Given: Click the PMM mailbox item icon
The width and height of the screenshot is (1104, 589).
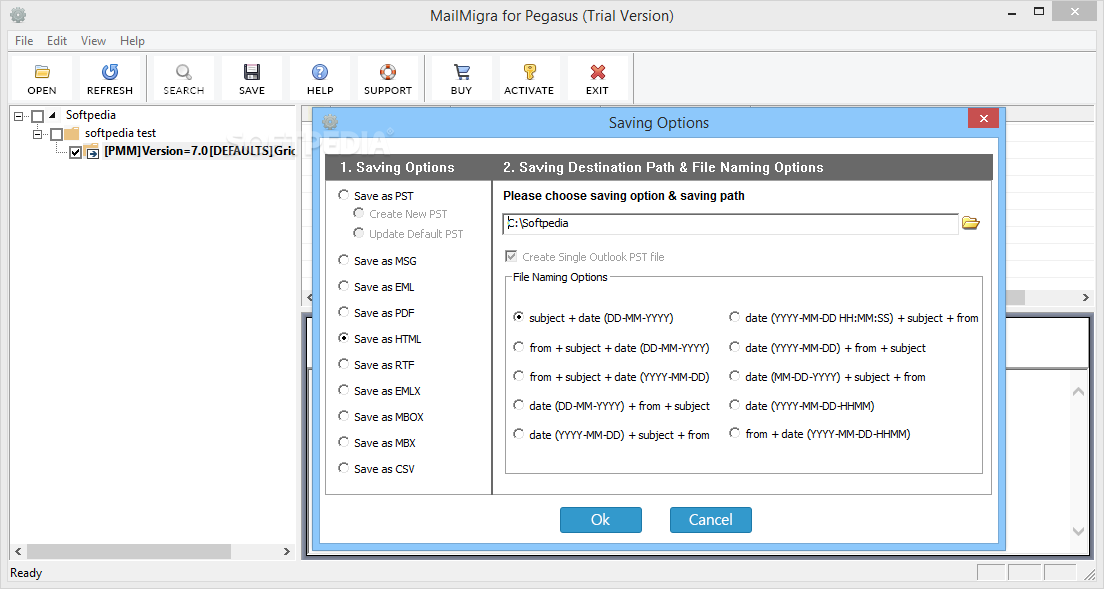Looking at the screenshot, I should point(92,151).
